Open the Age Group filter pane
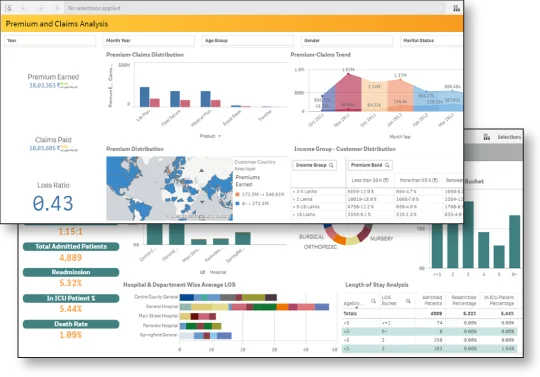 click(x=248, y=41)
